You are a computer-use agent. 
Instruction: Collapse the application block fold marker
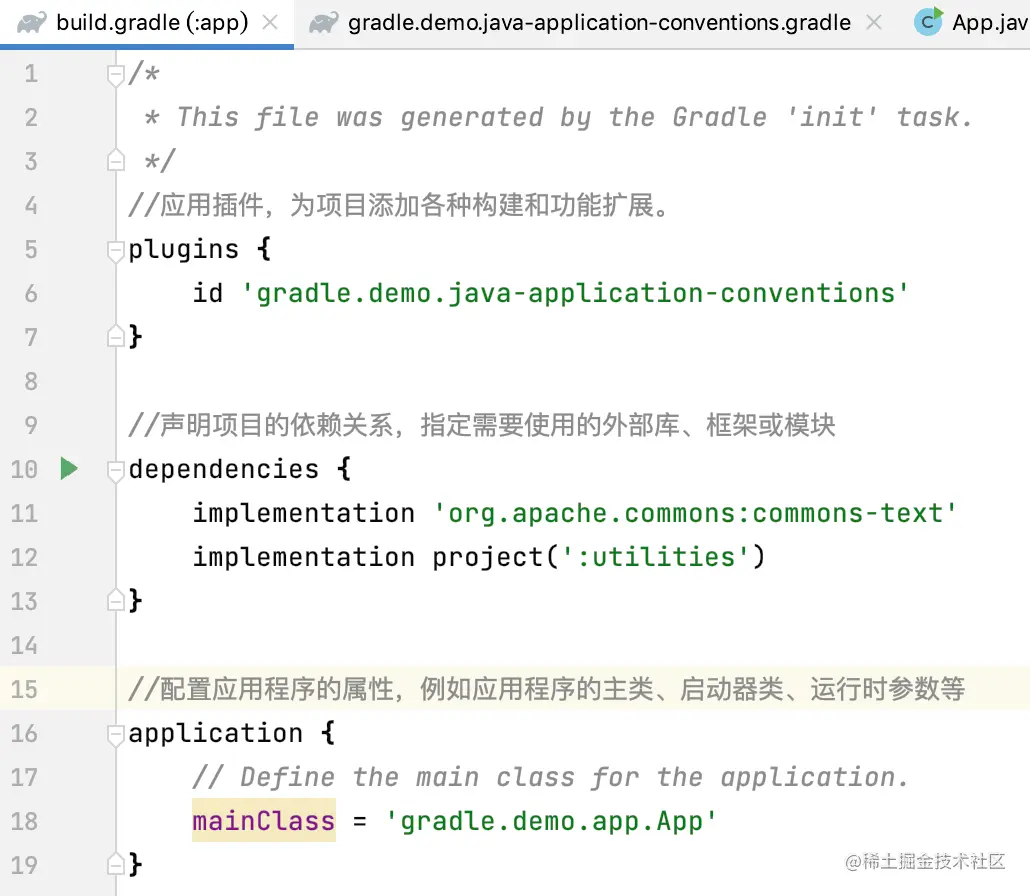(x=116, y=734)
